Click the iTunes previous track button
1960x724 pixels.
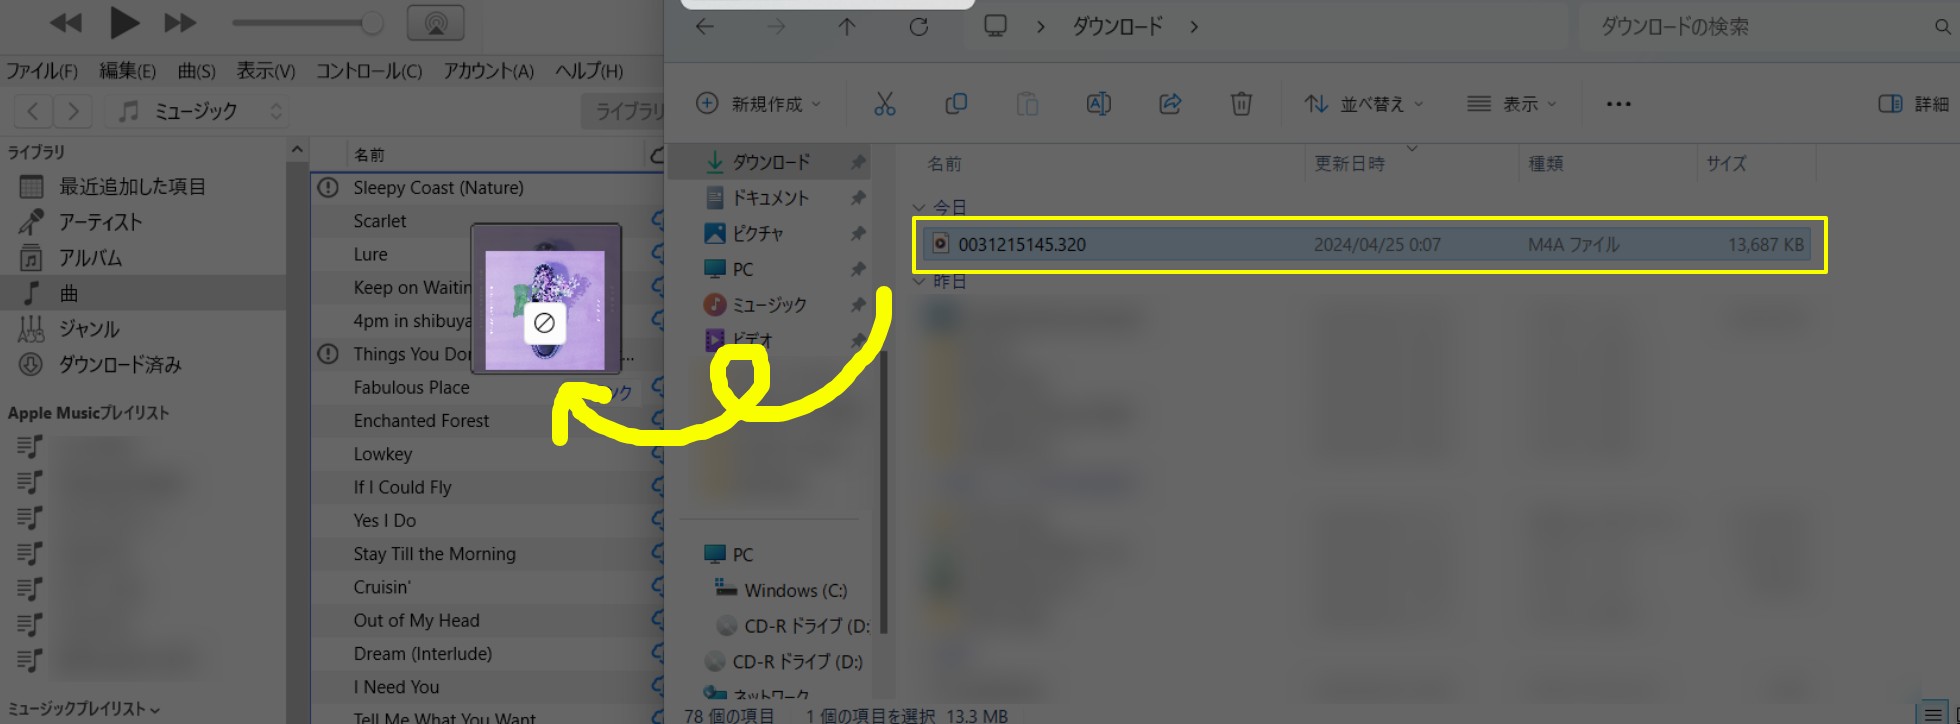pos(66,23)
